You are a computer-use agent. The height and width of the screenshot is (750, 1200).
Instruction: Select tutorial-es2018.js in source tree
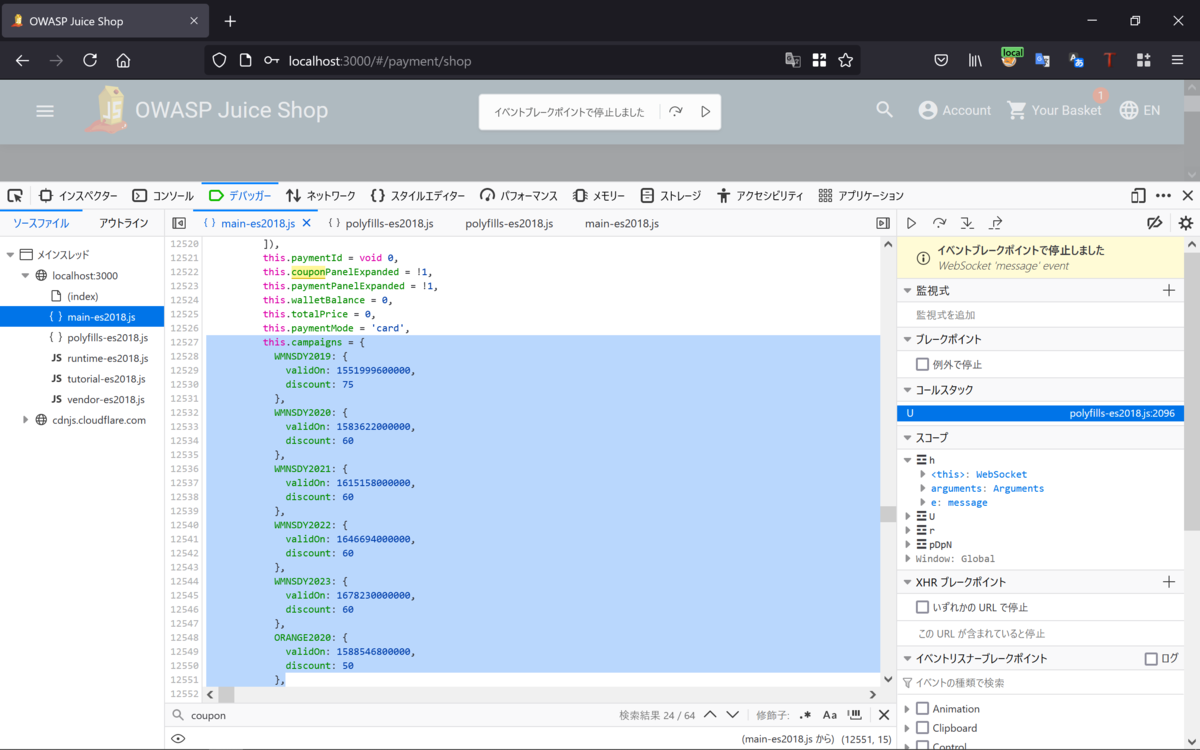click(106, 379)
